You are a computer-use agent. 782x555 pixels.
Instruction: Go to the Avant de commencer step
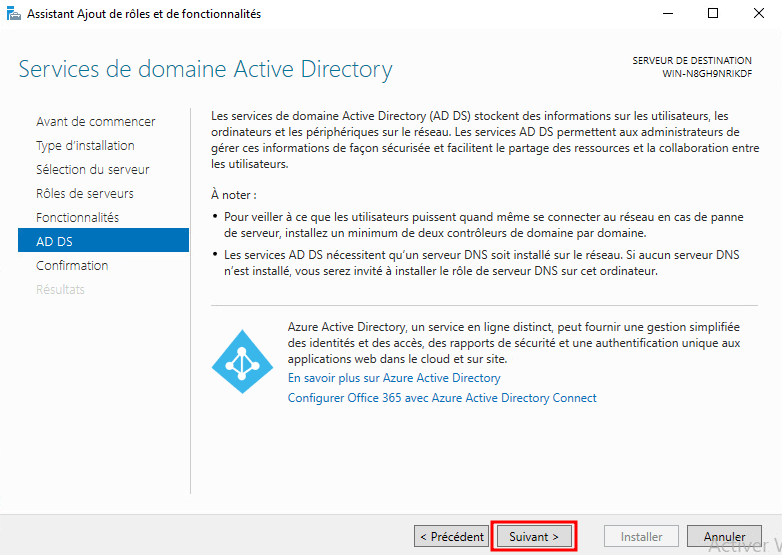tap(95, 121)
